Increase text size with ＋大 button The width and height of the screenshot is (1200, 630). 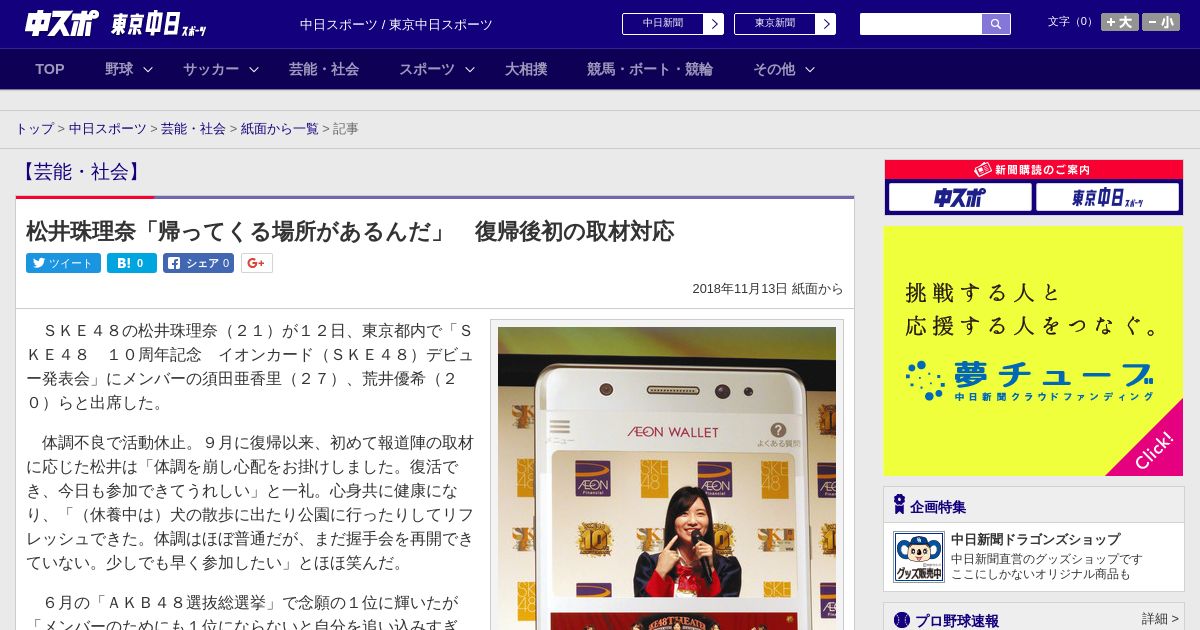tap(1120, 22)
